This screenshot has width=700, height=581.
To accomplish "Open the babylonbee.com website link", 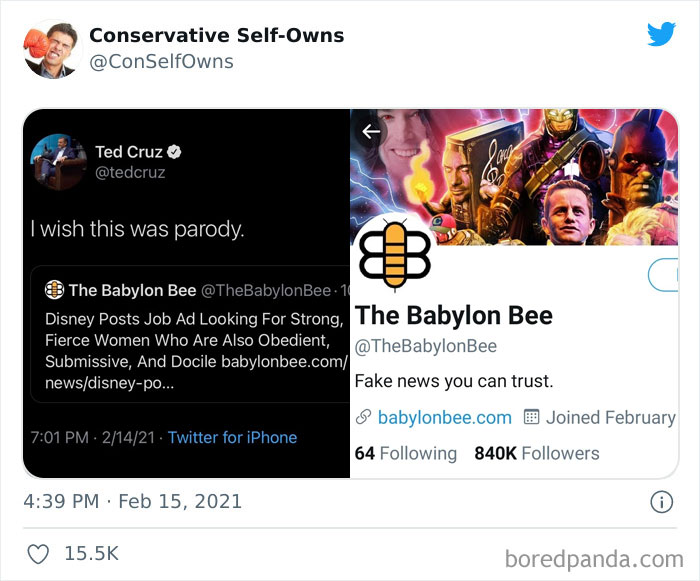I will click(444, 418).
